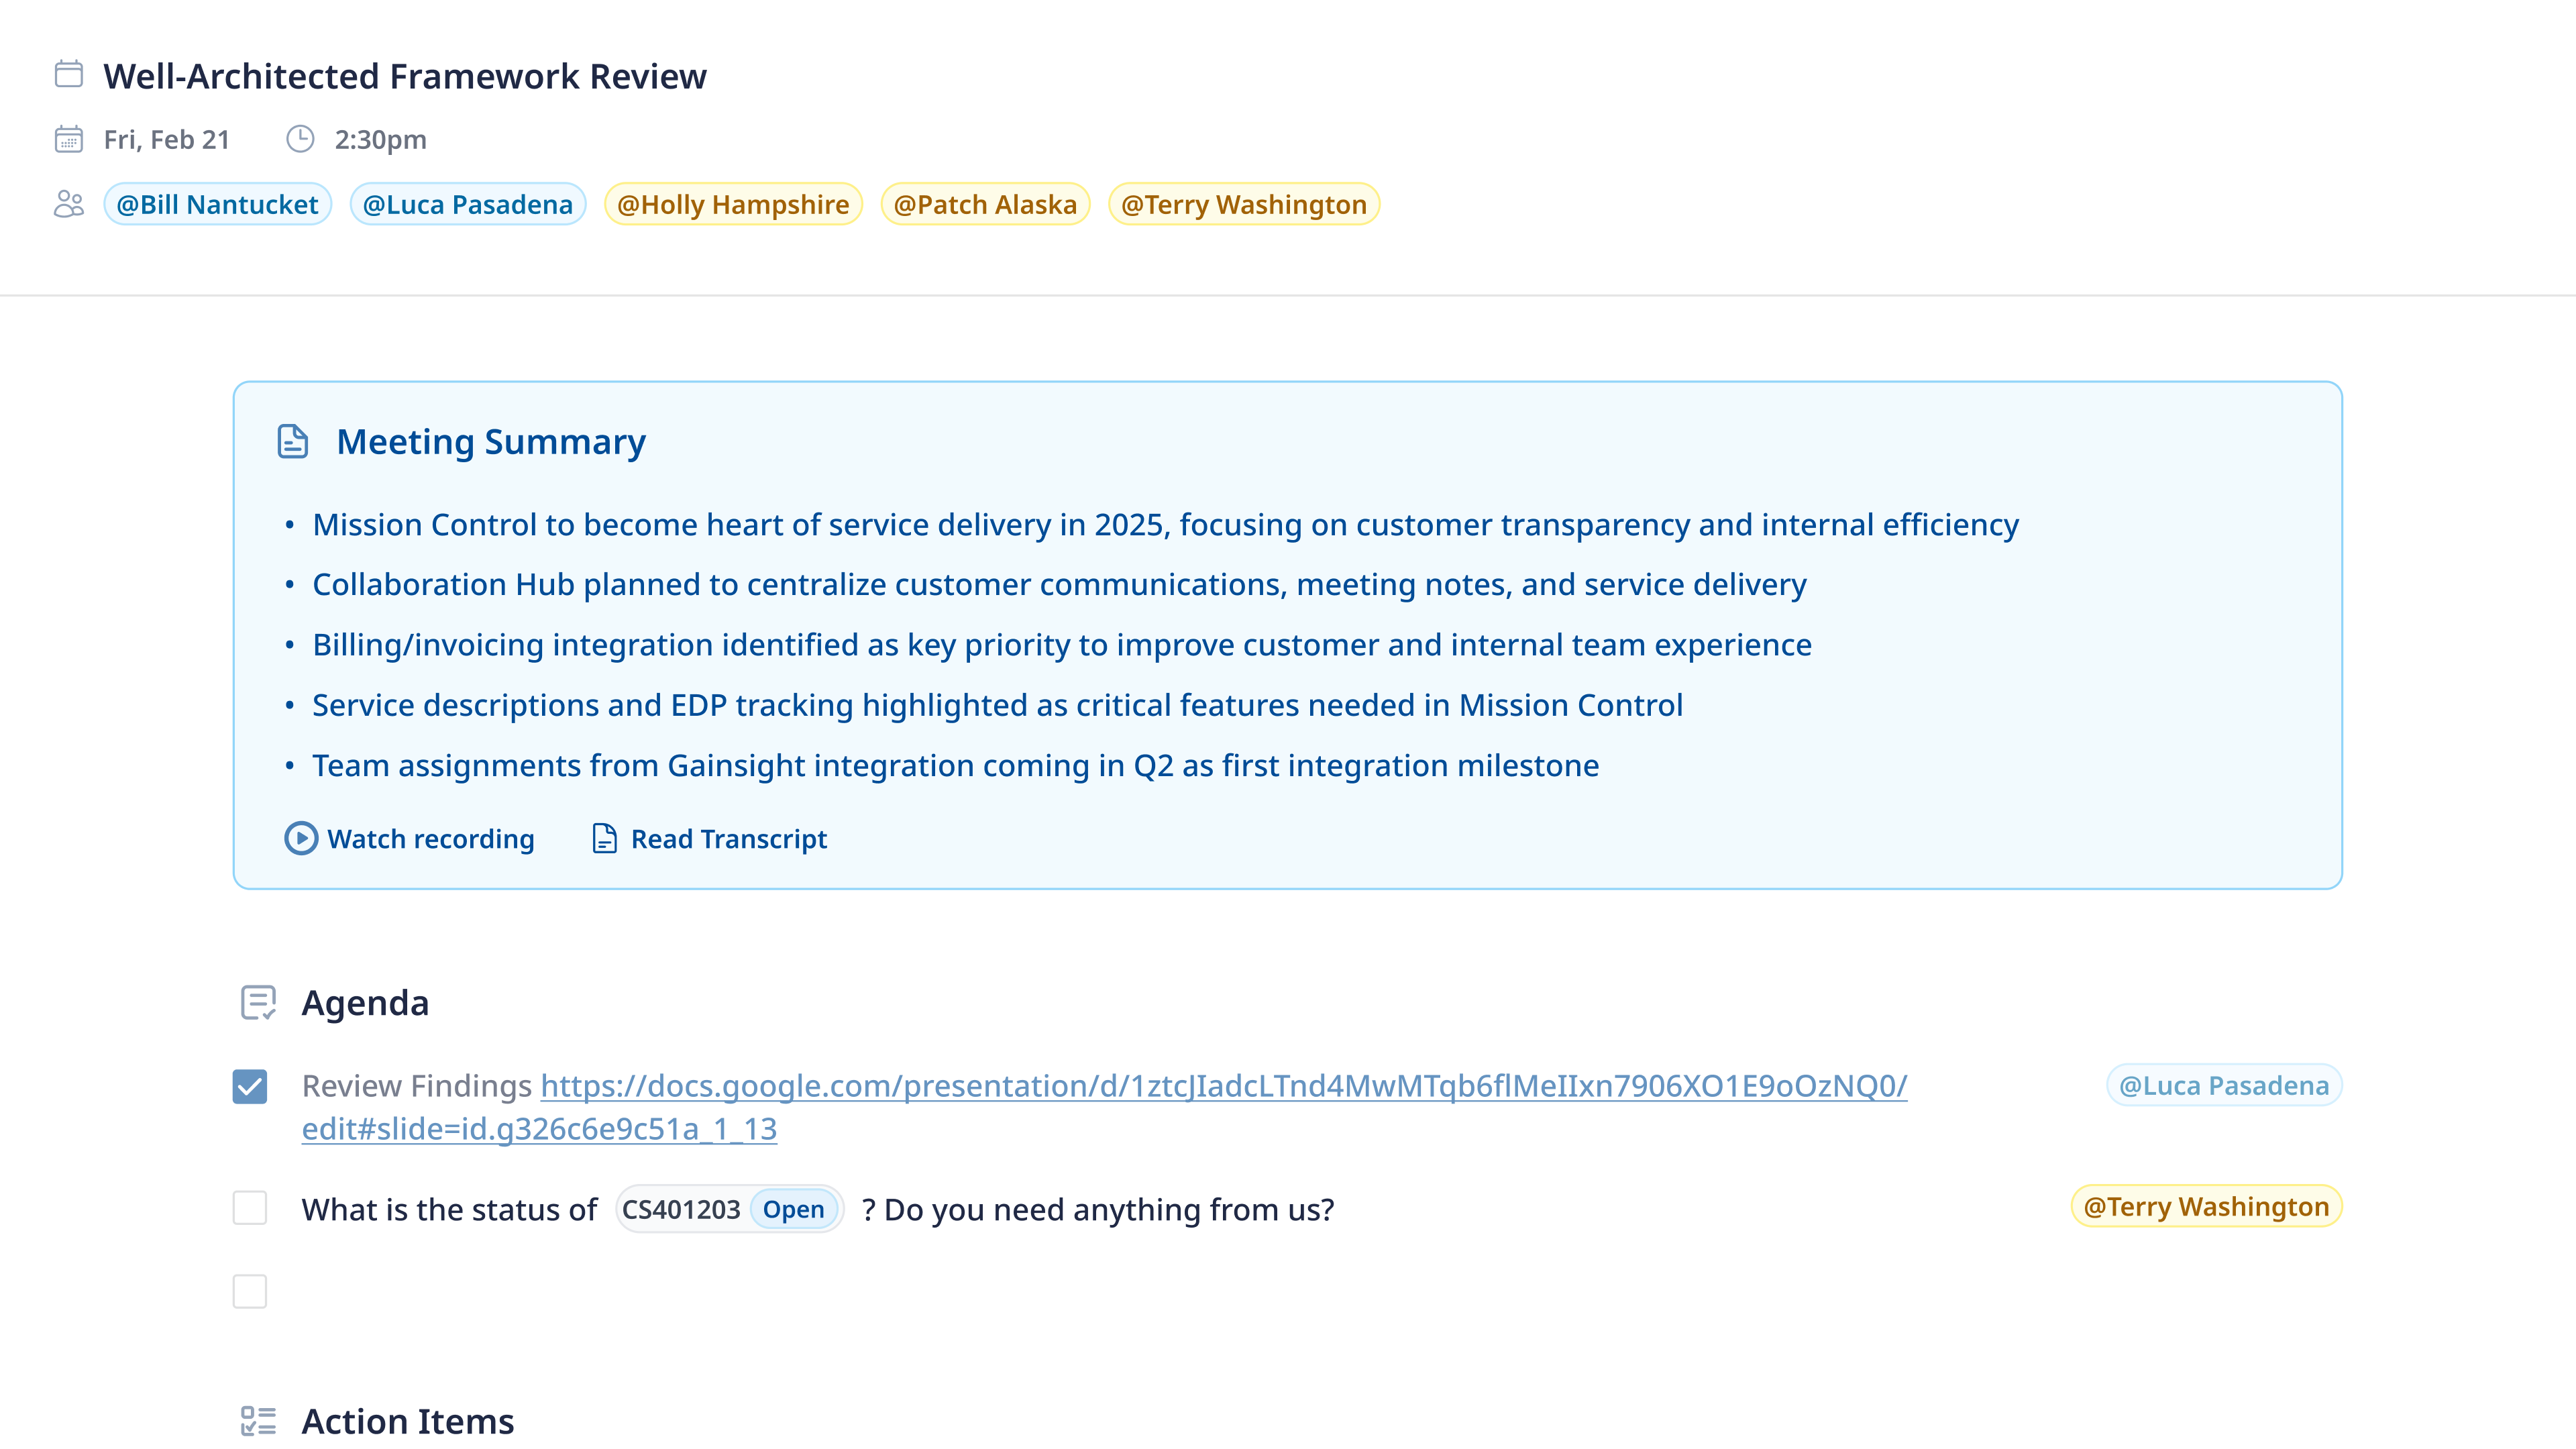Click the Meeting Summary document icon

292,441
